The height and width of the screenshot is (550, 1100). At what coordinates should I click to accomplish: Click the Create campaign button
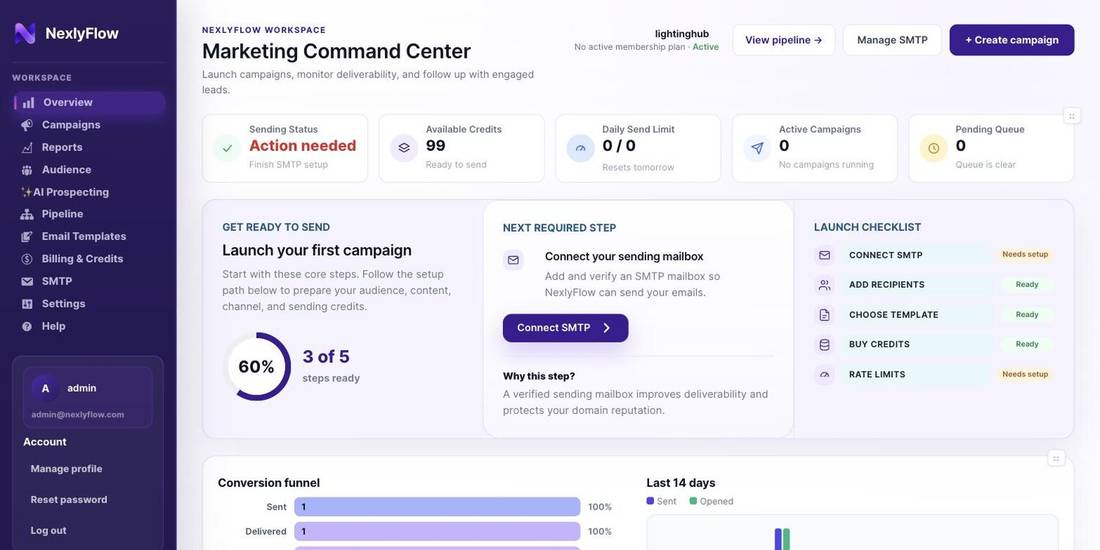click(x=1012, y=40)
